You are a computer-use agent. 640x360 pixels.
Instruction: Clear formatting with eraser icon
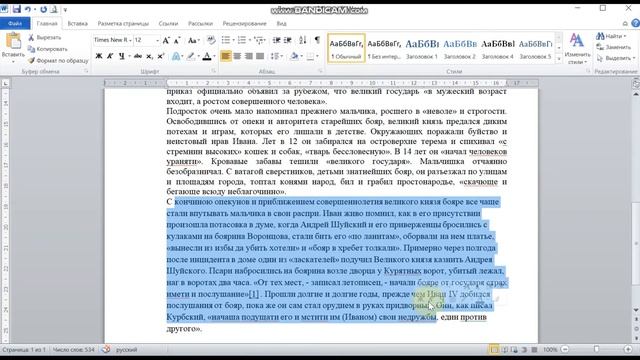[x=211, y=40]
